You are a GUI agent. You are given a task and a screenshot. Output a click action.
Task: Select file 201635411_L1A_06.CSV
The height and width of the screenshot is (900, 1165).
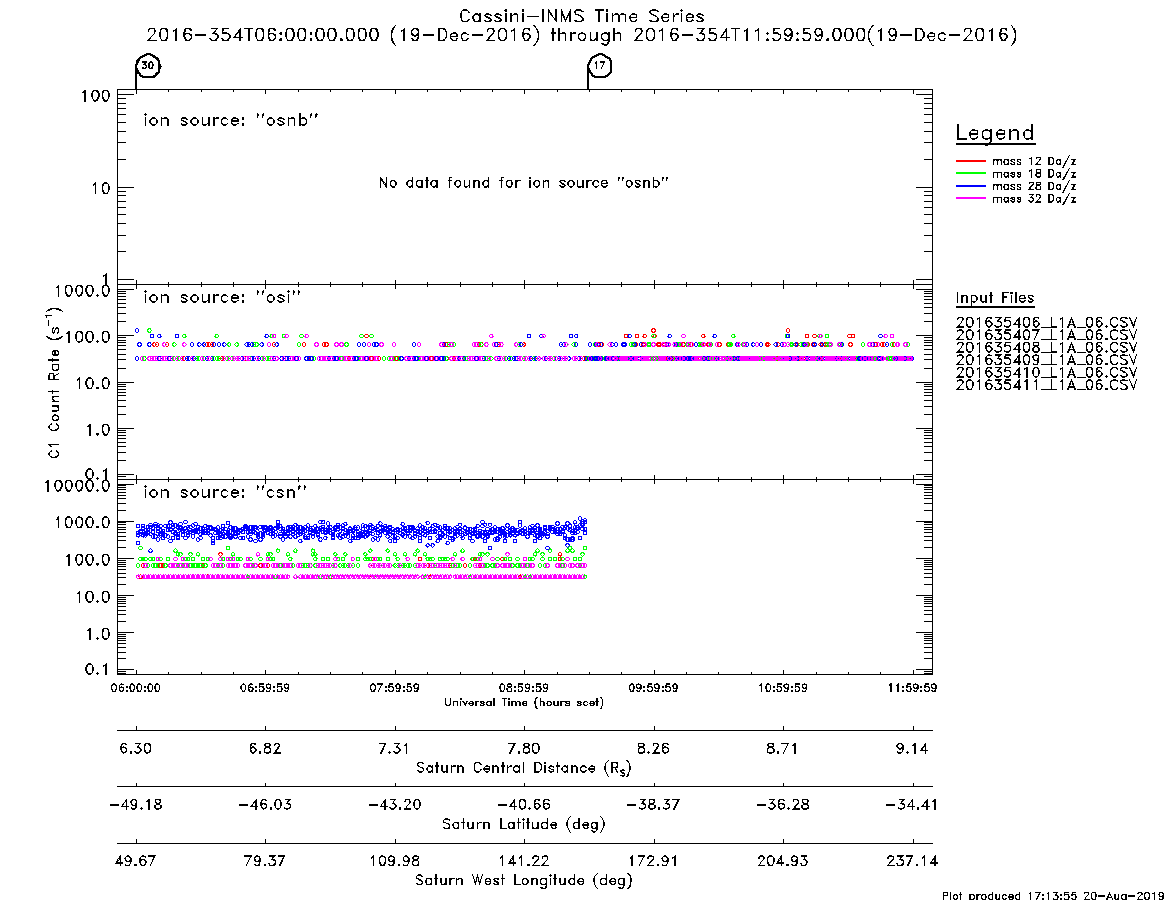tap(1046, 385)
